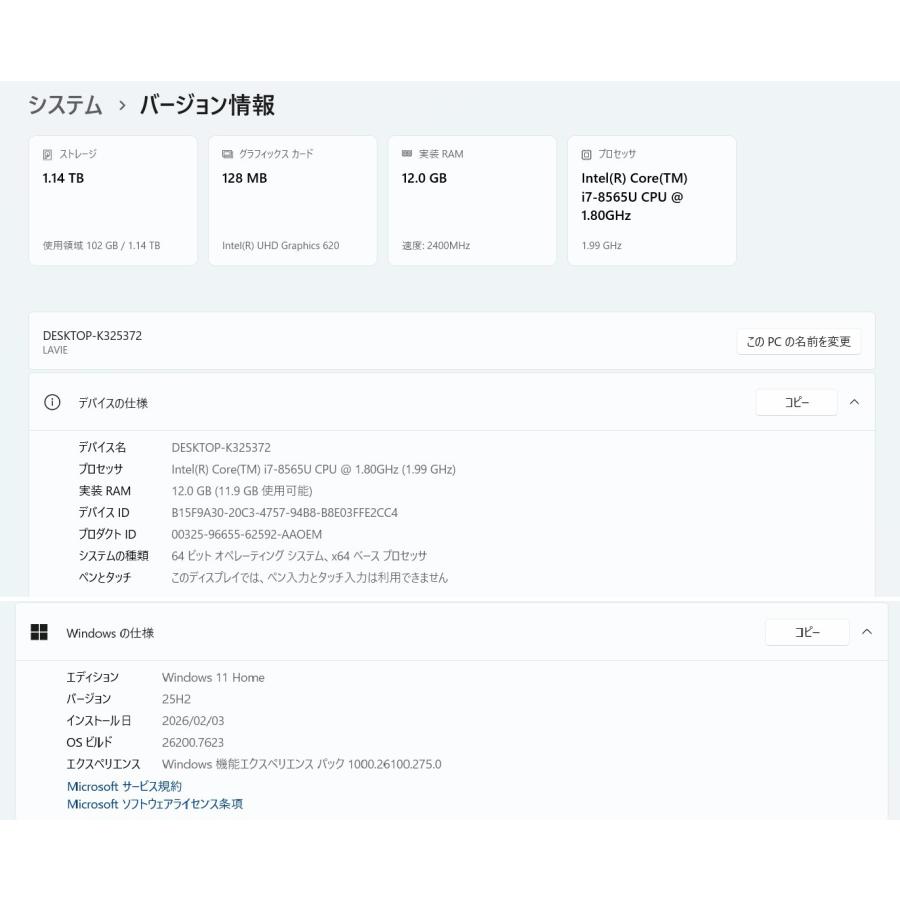Click the info icon beside デバイスの仕様

pyautogui.click(x=52, y=402)
